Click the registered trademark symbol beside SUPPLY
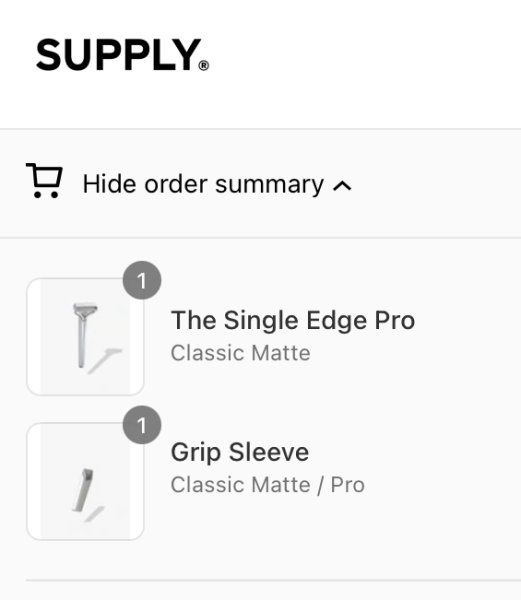The height and width of the screenshot is (600, 521). [204, 65]
